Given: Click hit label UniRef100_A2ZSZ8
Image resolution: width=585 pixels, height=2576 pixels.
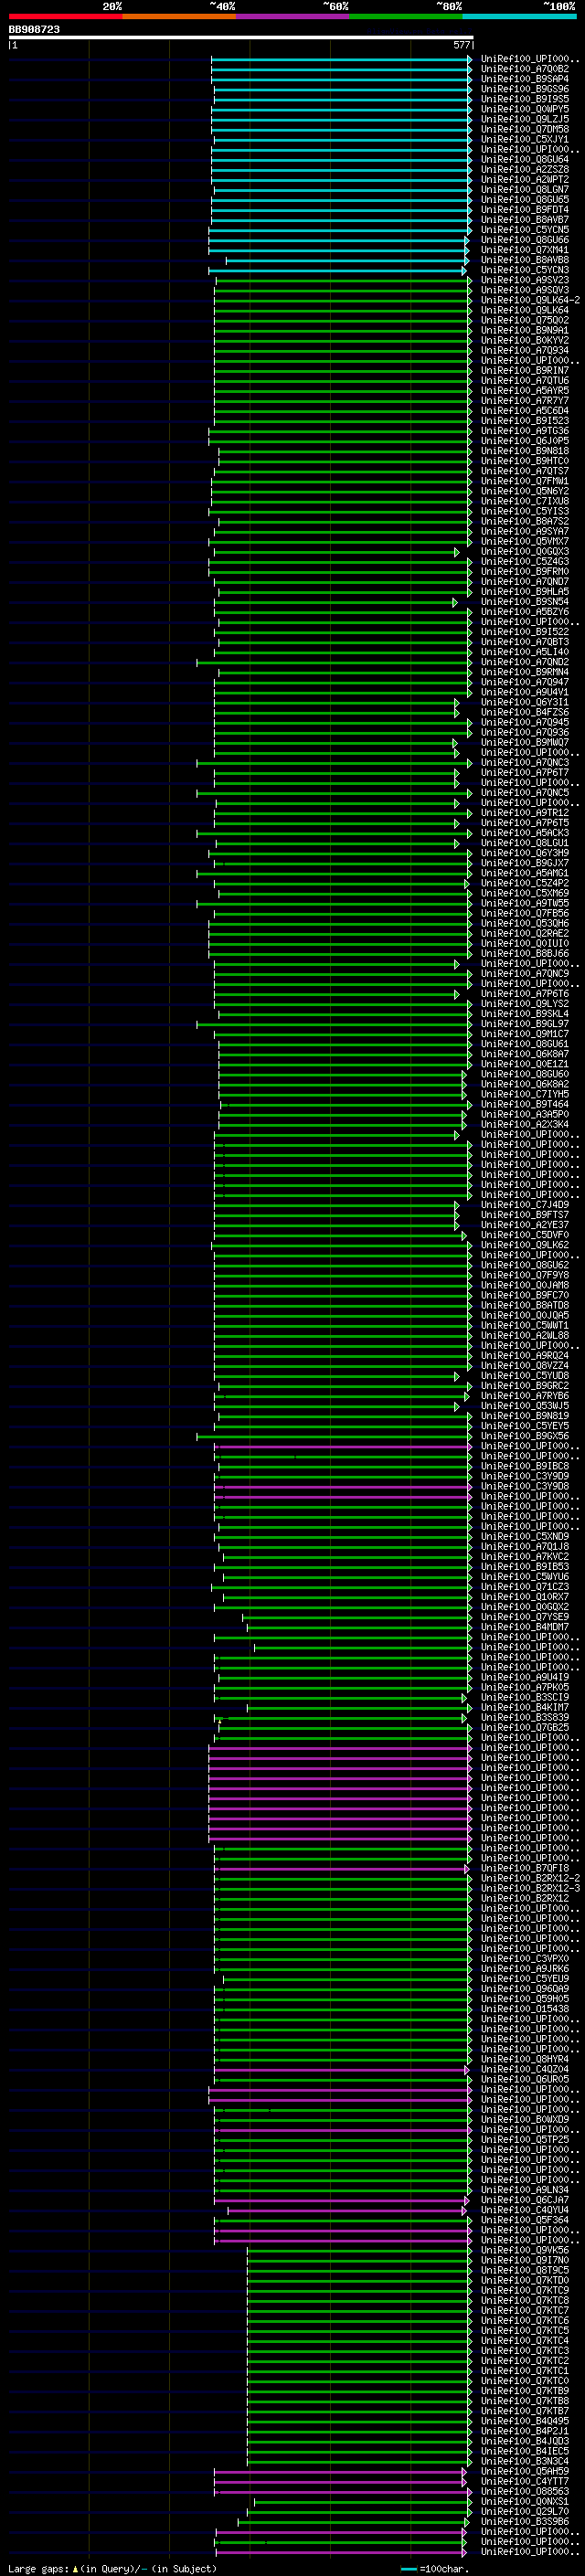Looking at the screenshot, I should (x=525, y=169).
